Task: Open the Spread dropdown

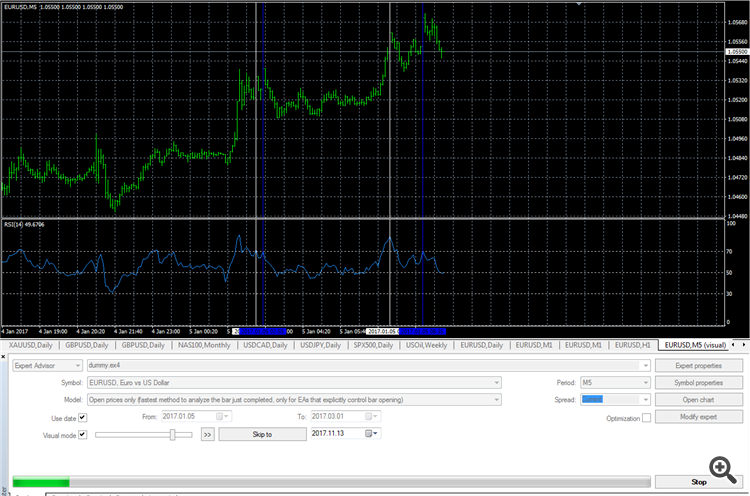Action: pos(645,399)
